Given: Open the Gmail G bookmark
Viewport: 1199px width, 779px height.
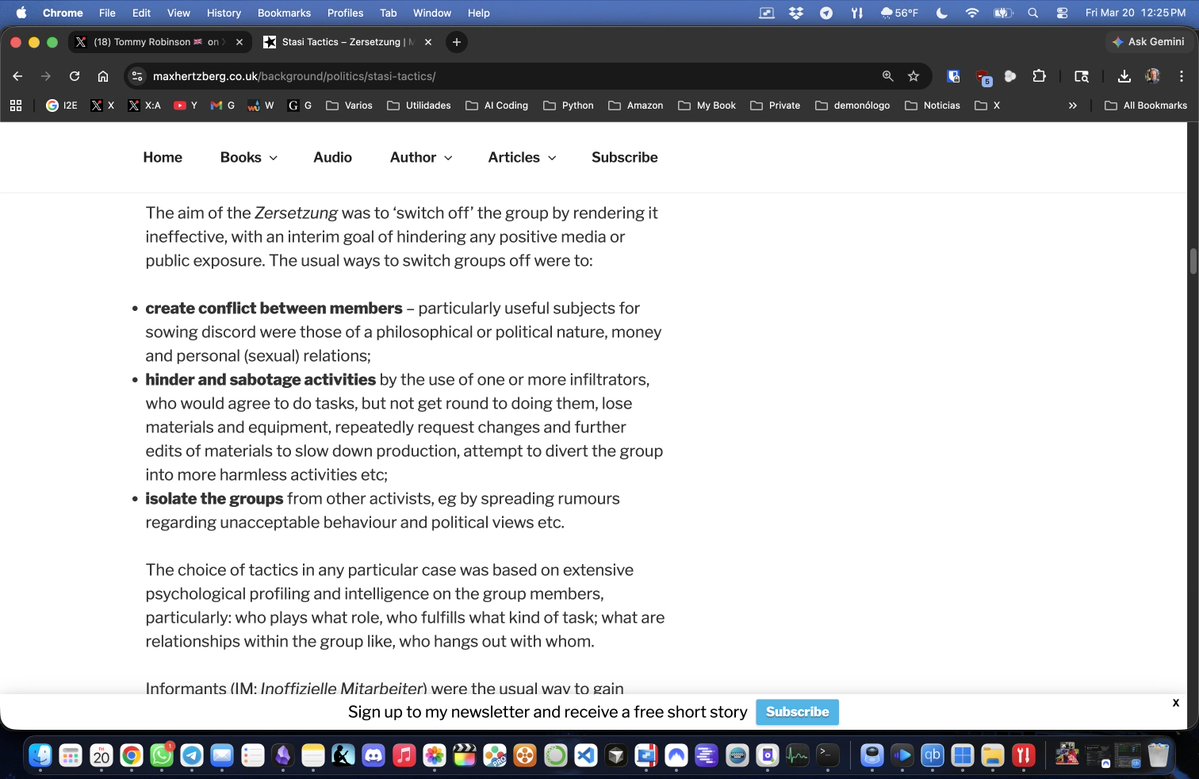Looking at the screenshot, I should (x=223, y=105).
